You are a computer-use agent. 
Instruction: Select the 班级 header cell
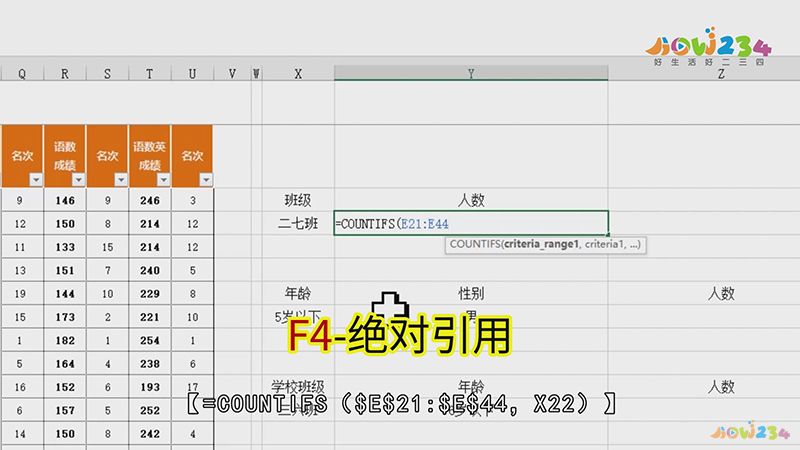click(x=298, y=200)
